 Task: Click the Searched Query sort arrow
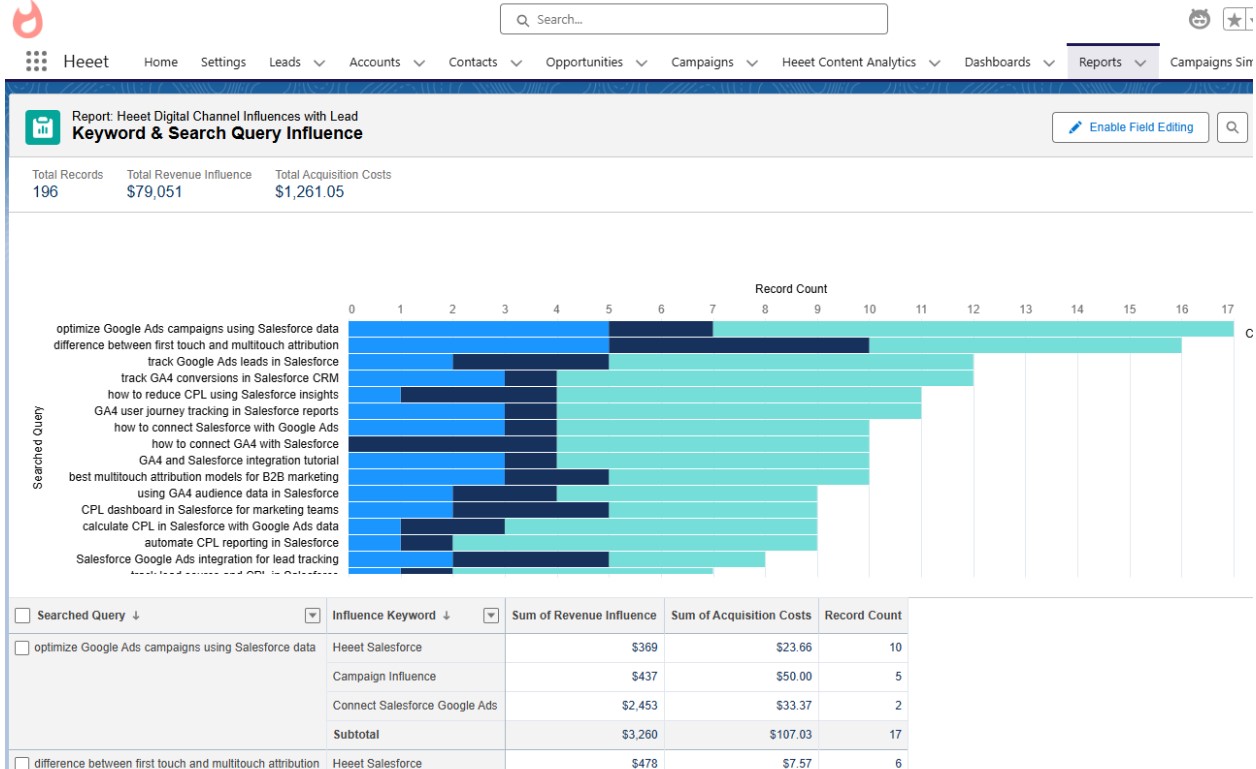(x=136, y=616)
